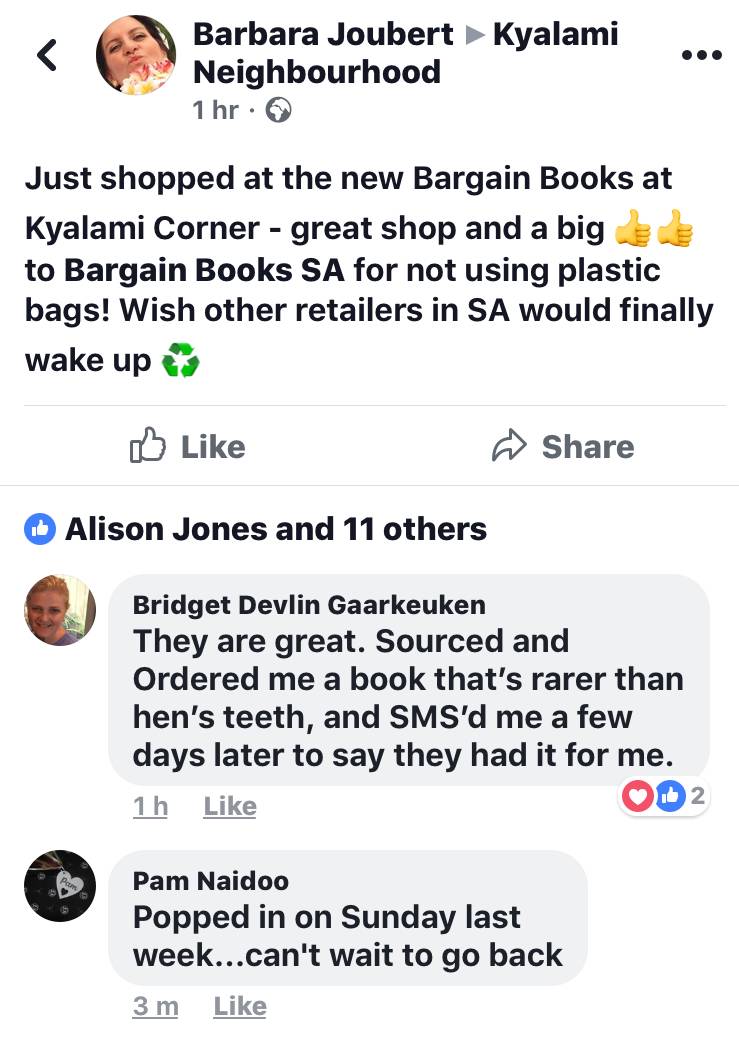Viewport: 739px width, 1062px height.
Task: Click the blue thumbs reaction on Bridget's comment
Action: point(670,796)
